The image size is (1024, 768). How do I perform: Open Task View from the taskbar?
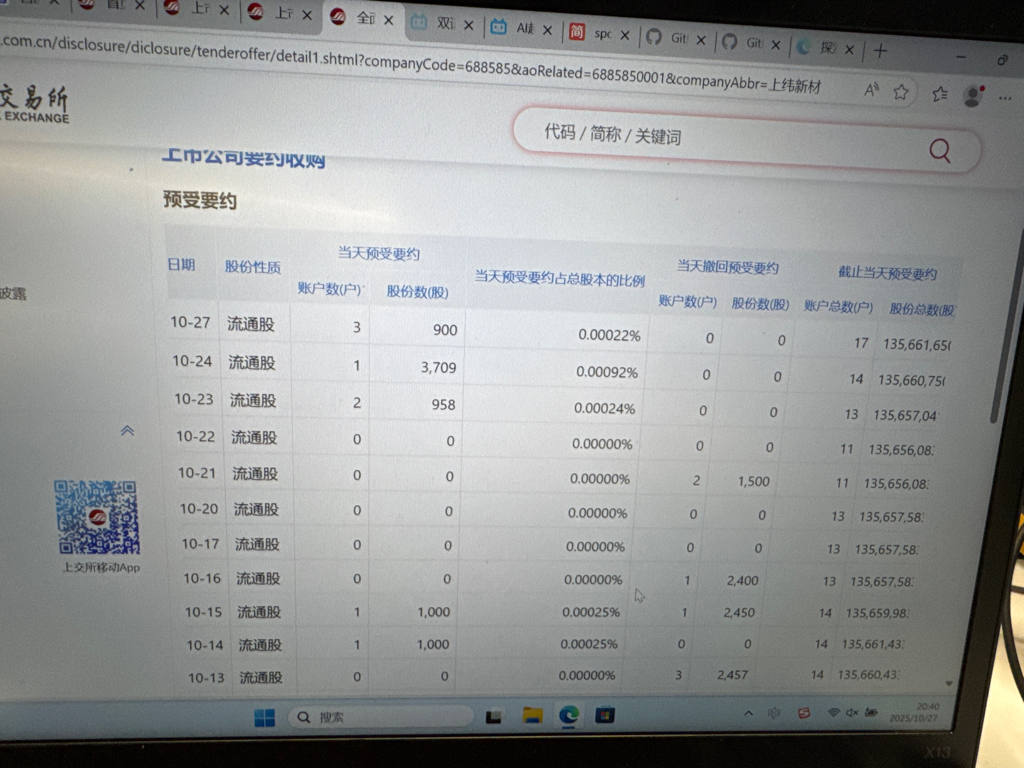[x=494, y=716]
